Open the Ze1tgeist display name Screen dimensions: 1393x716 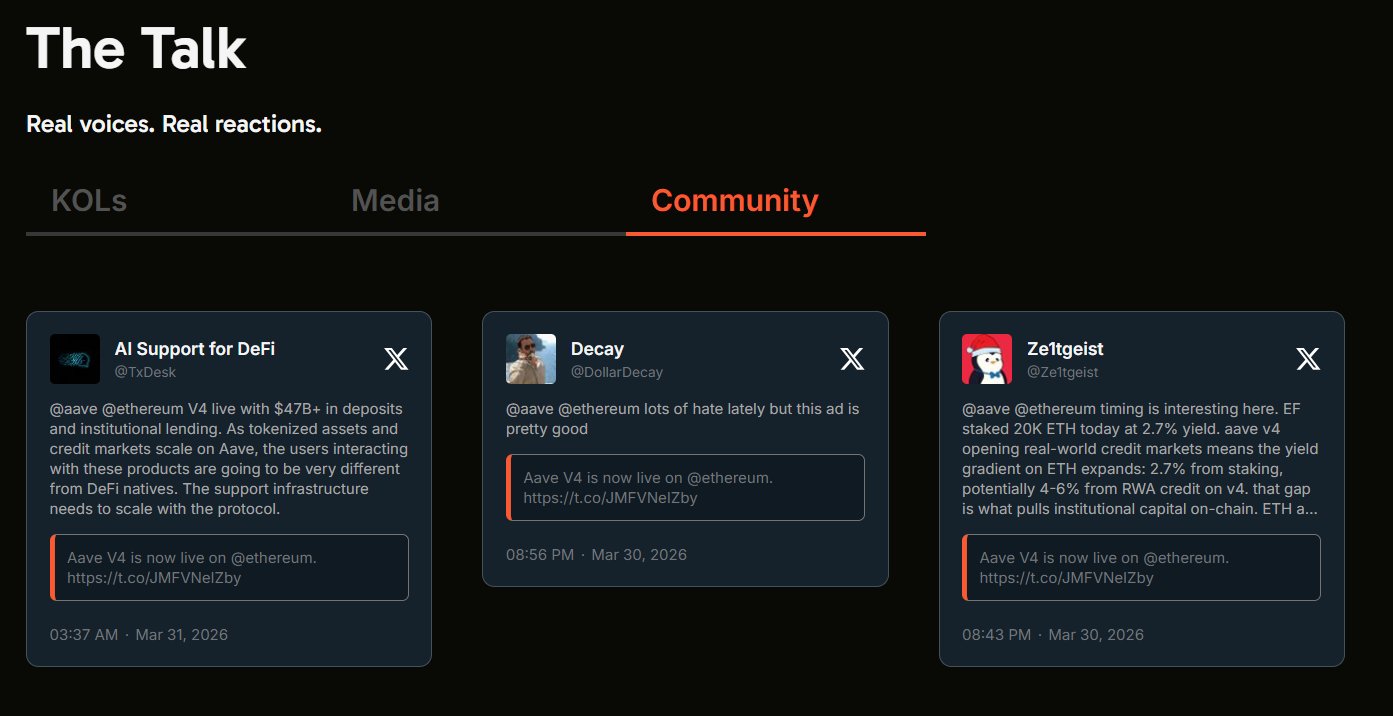pyautogui.click(x=1065, y=349)
